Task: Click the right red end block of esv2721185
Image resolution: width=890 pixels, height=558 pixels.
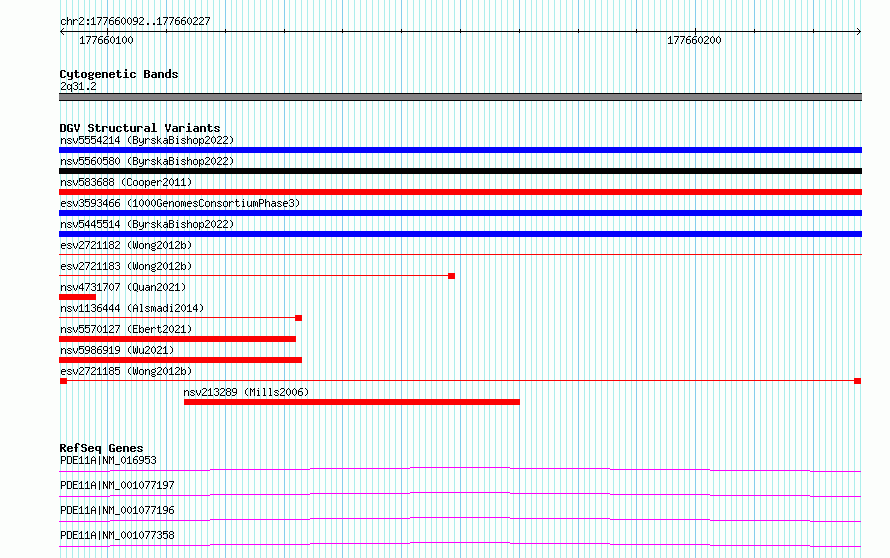Action: [x=858, y=381]
